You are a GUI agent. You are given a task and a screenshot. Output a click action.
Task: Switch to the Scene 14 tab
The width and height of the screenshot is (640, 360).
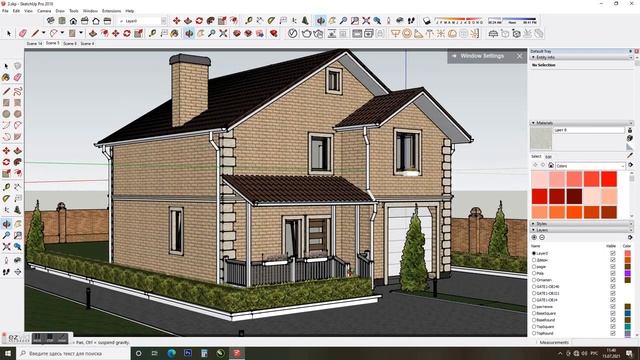click(x=34, y=43)
